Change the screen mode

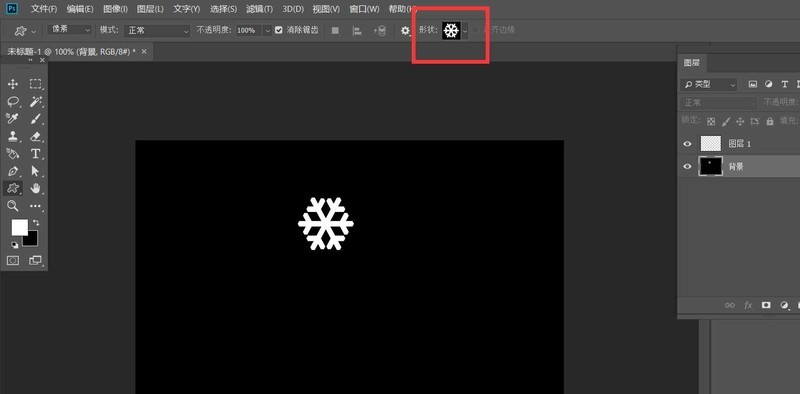click(35, 261)
